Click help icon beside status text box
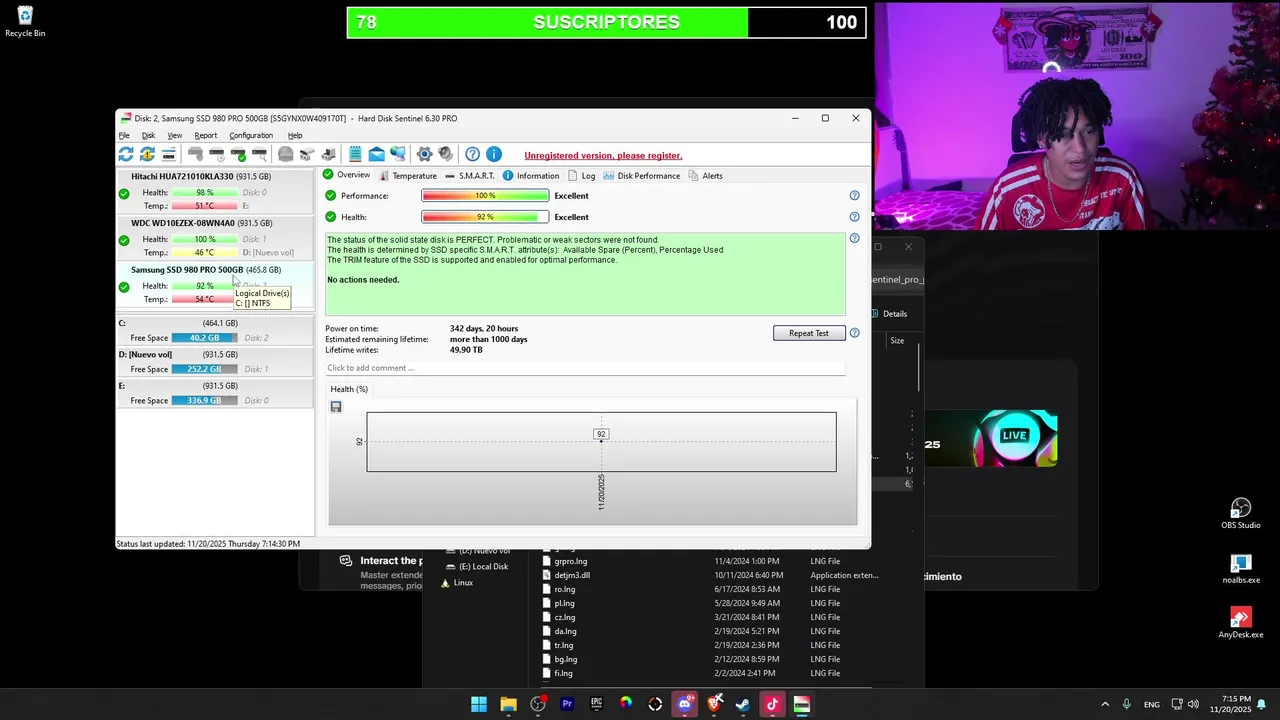1280x720 pixels. 854,238
